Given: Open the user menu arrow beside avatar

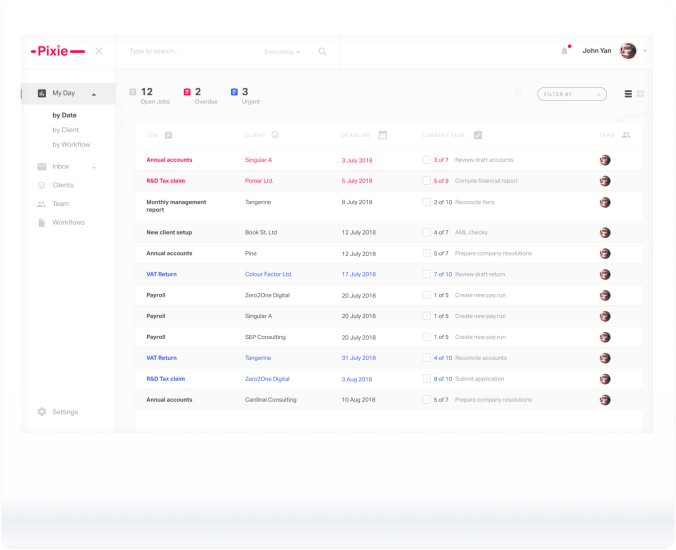Looking at the screenshot, I should pos(645,51).
